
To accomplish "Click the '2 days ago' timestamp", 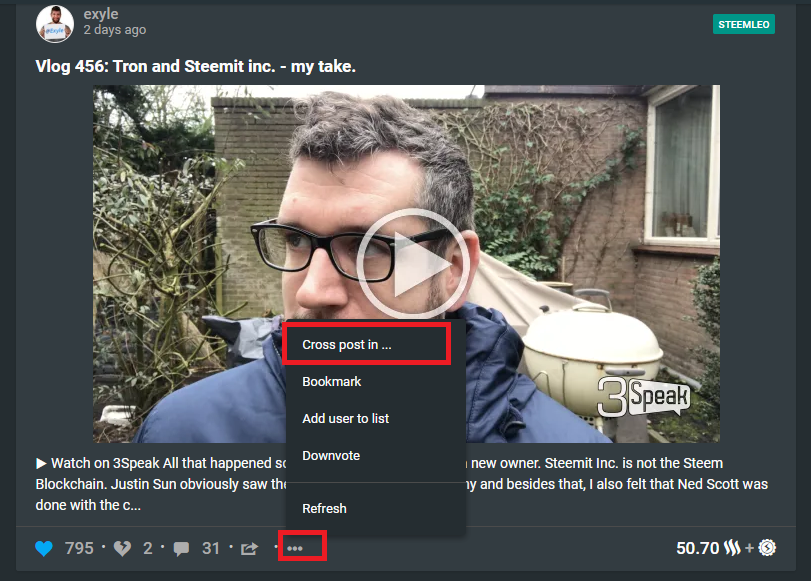I will (115, 30).
